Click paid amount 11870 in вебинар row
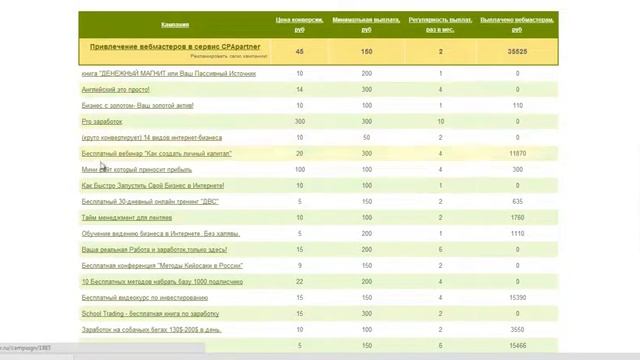This screenshot has height=360, width=640. 518,154
